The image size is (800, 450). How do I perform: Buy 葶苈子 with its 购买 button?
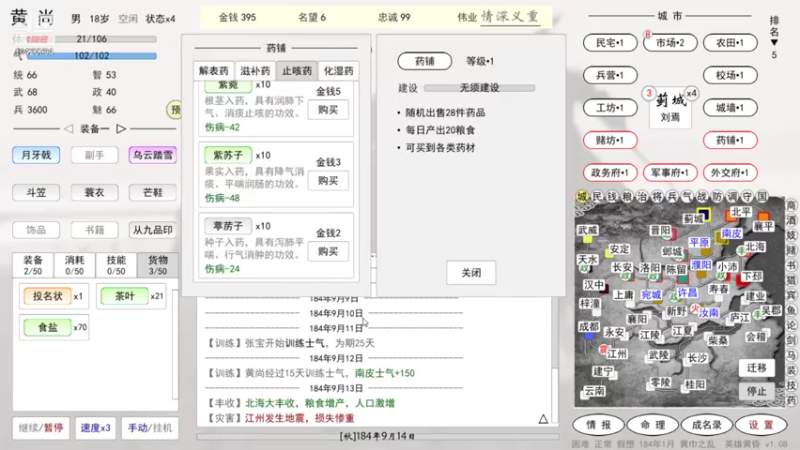(328, 252)
